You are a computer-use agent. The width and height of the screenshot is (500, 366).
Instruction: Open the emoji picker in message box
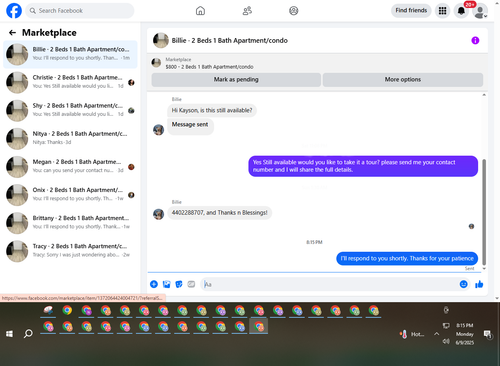(x=463, y=284)
